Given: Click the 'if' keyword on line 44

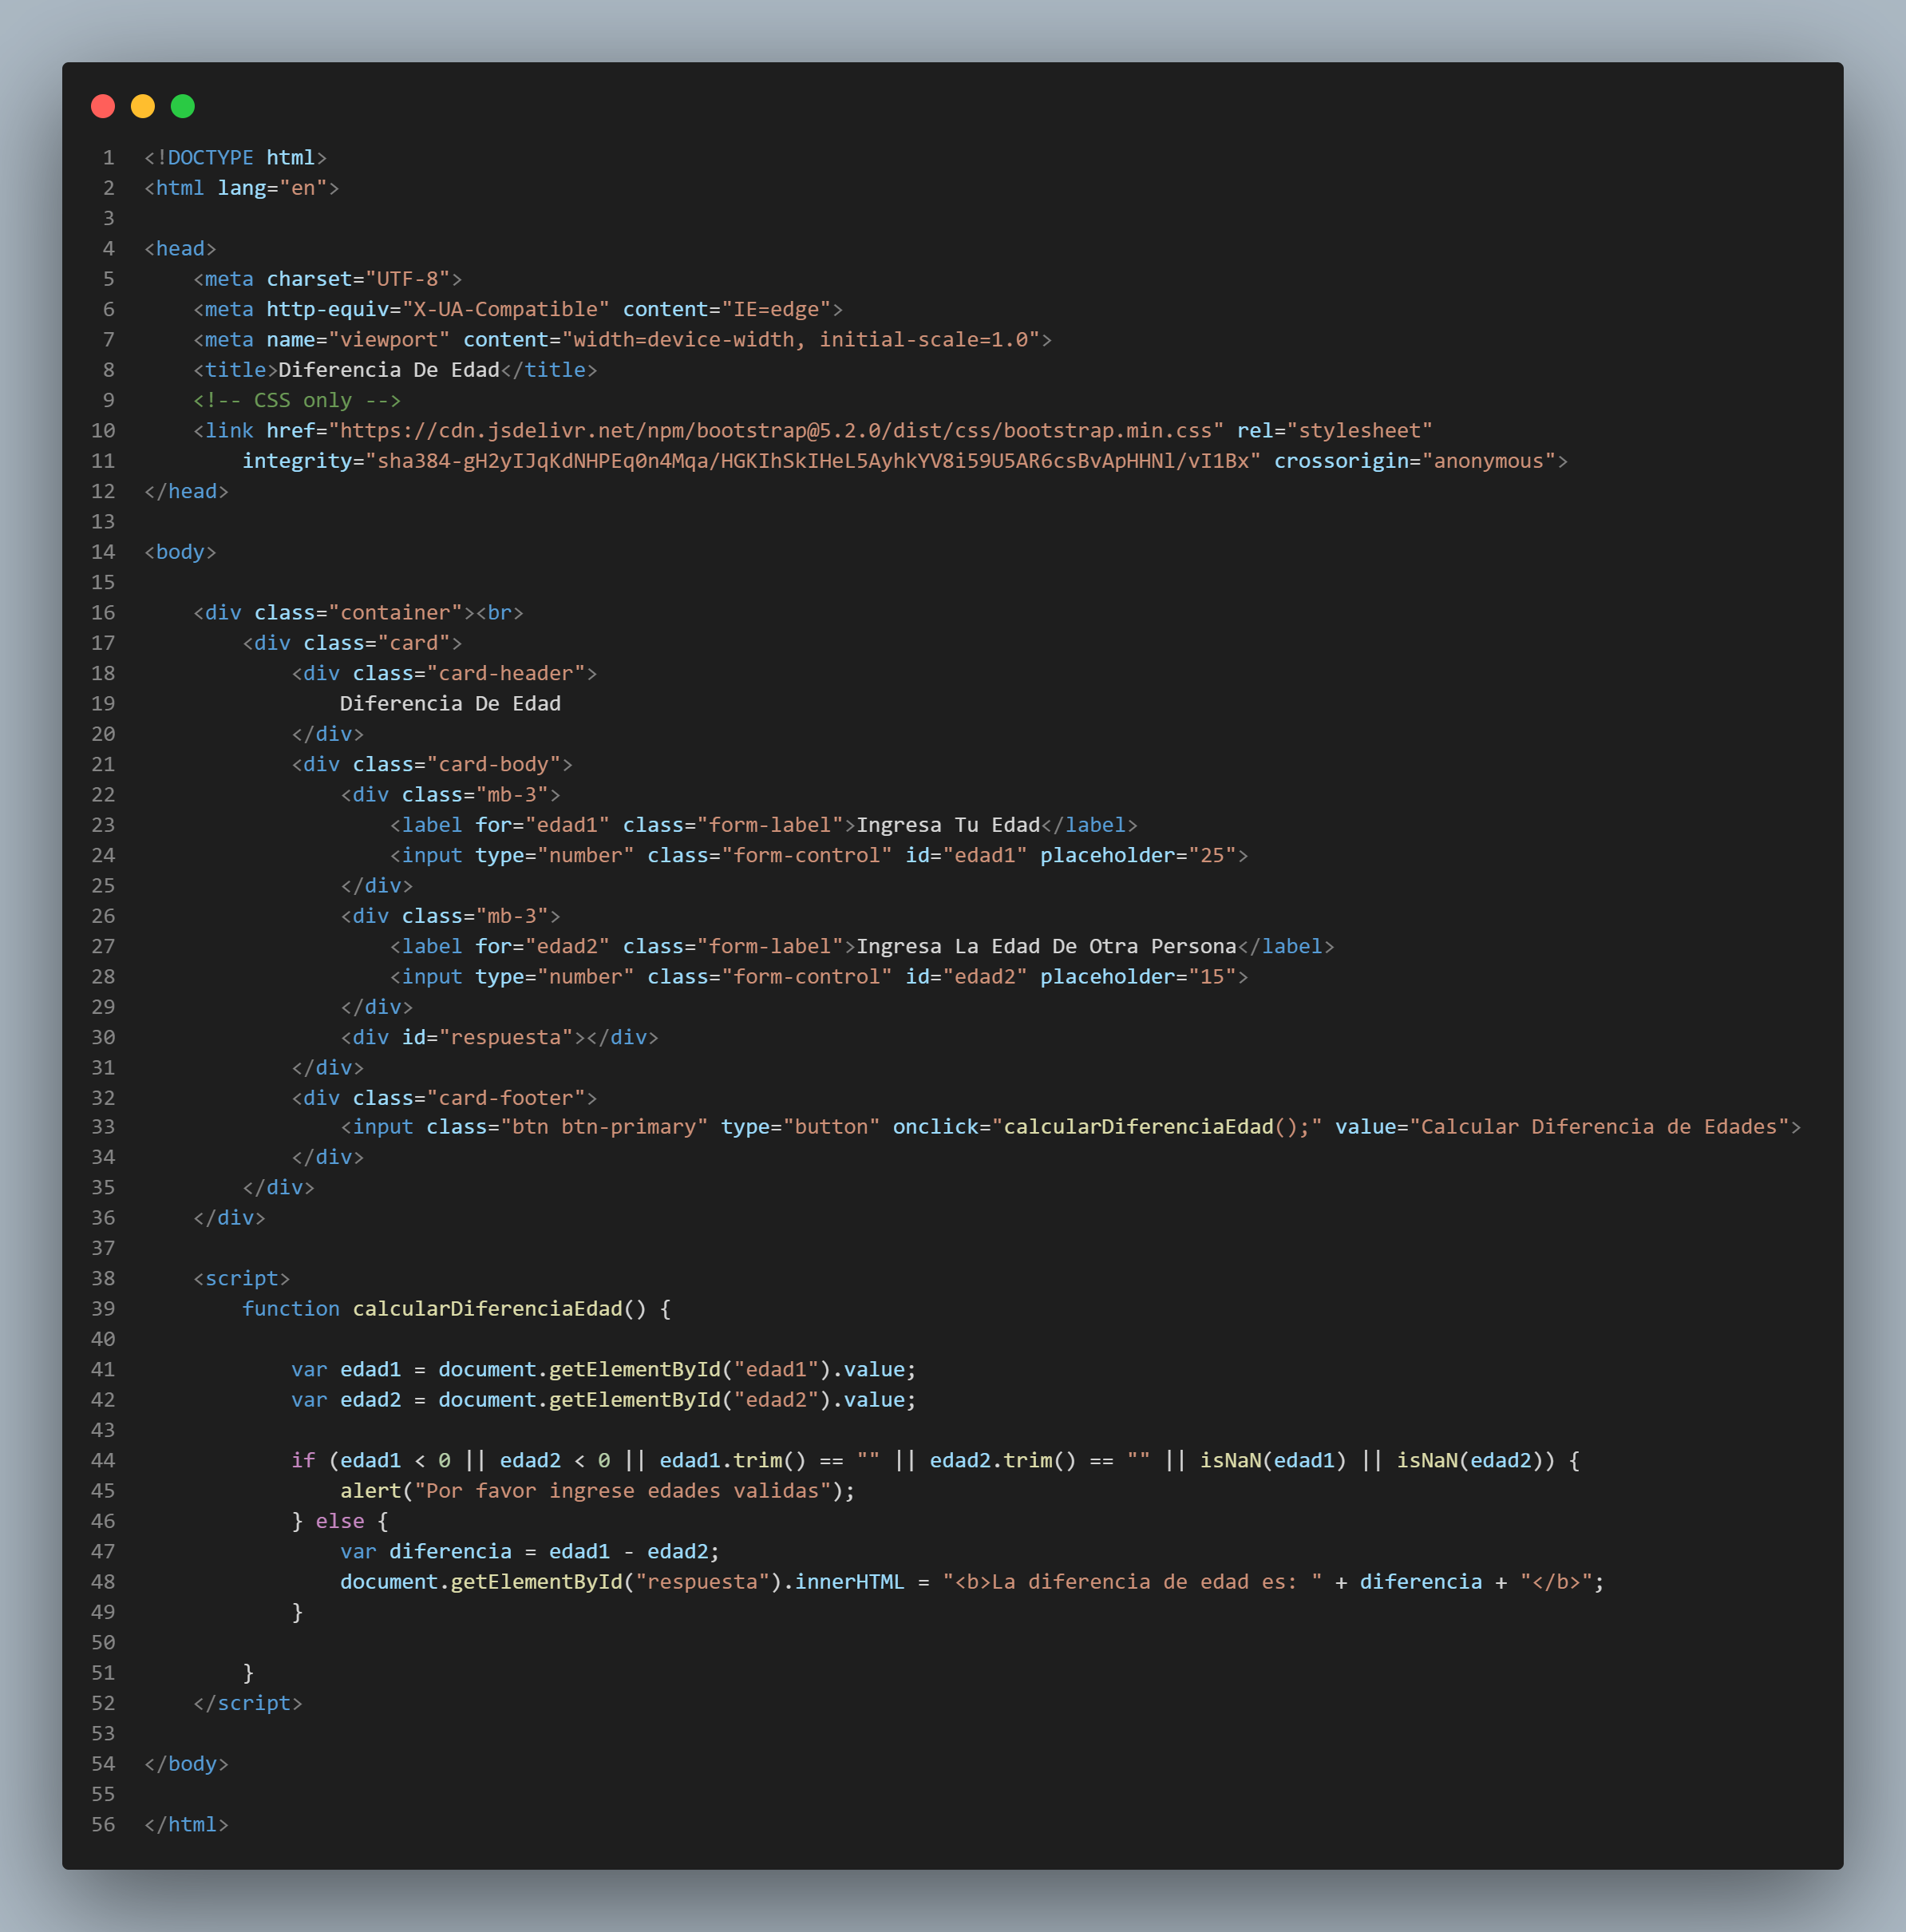Looking at the screenshot, I should click(x=303, y=1461).
